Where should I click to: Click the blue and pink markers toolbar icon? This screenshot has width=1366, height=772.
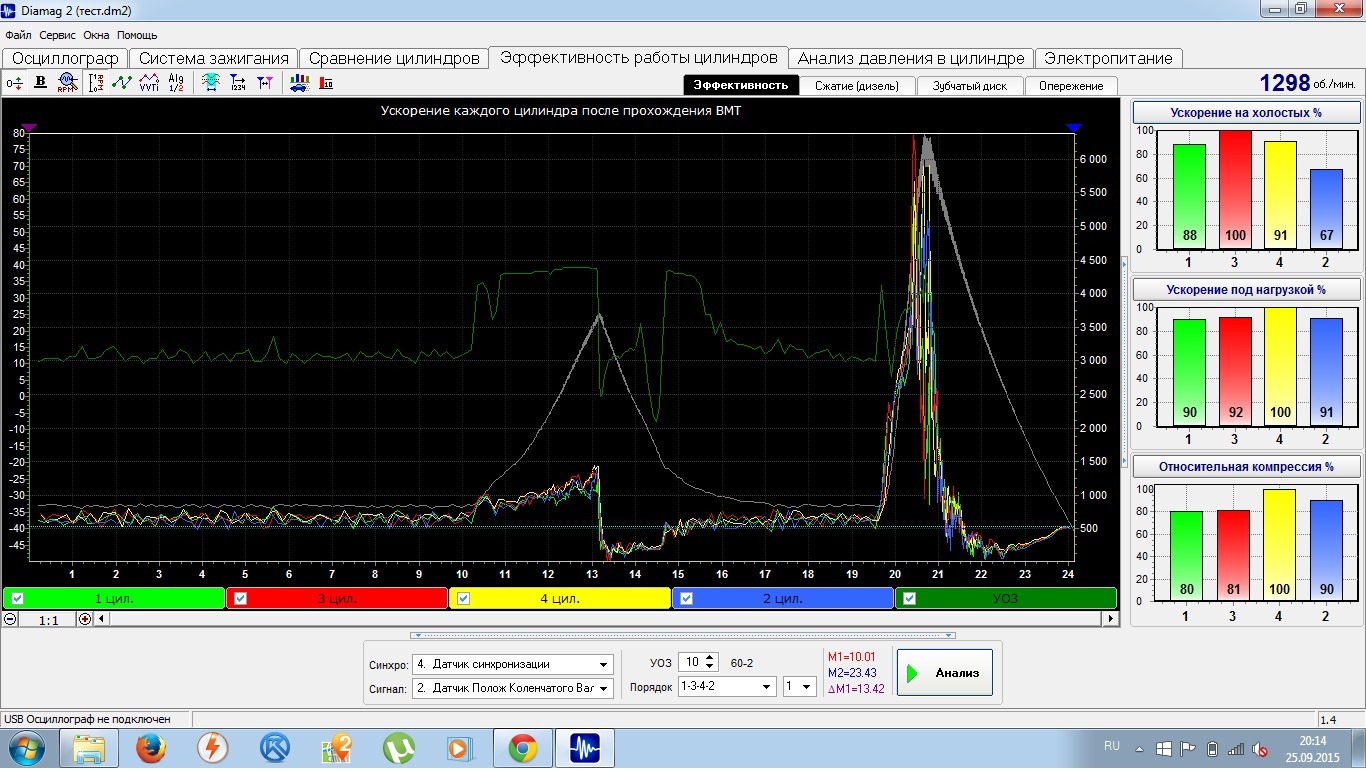point(265,83)
